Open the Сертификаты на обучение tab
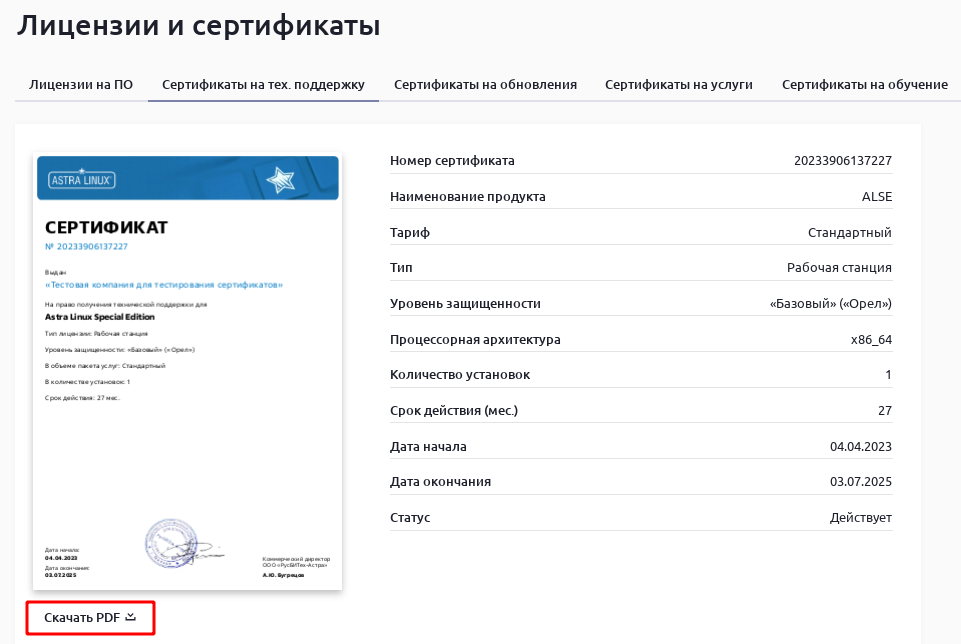 click(x=864, y=85)
